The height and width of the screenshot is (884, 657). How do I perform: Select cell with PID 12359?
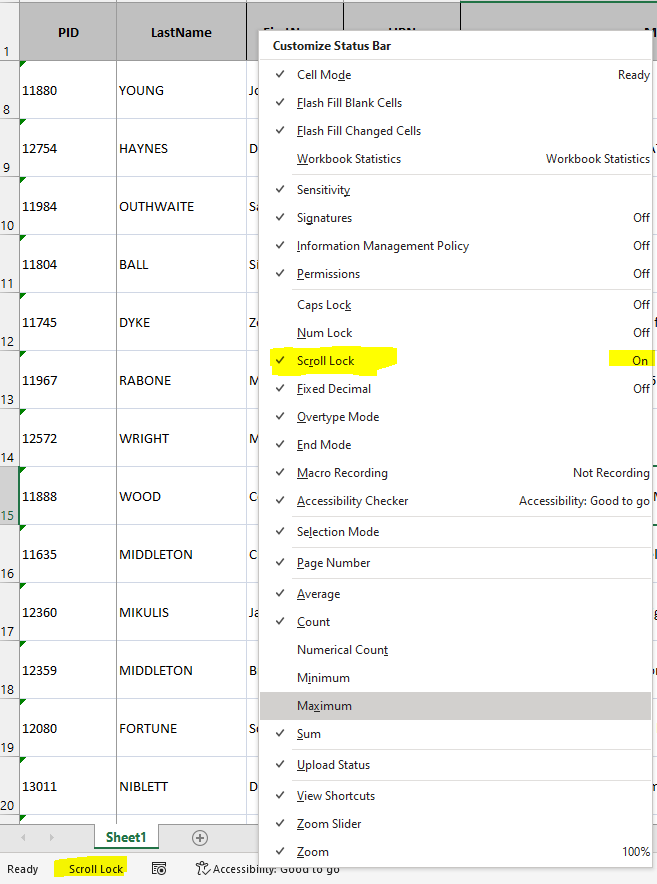[68, 670]
